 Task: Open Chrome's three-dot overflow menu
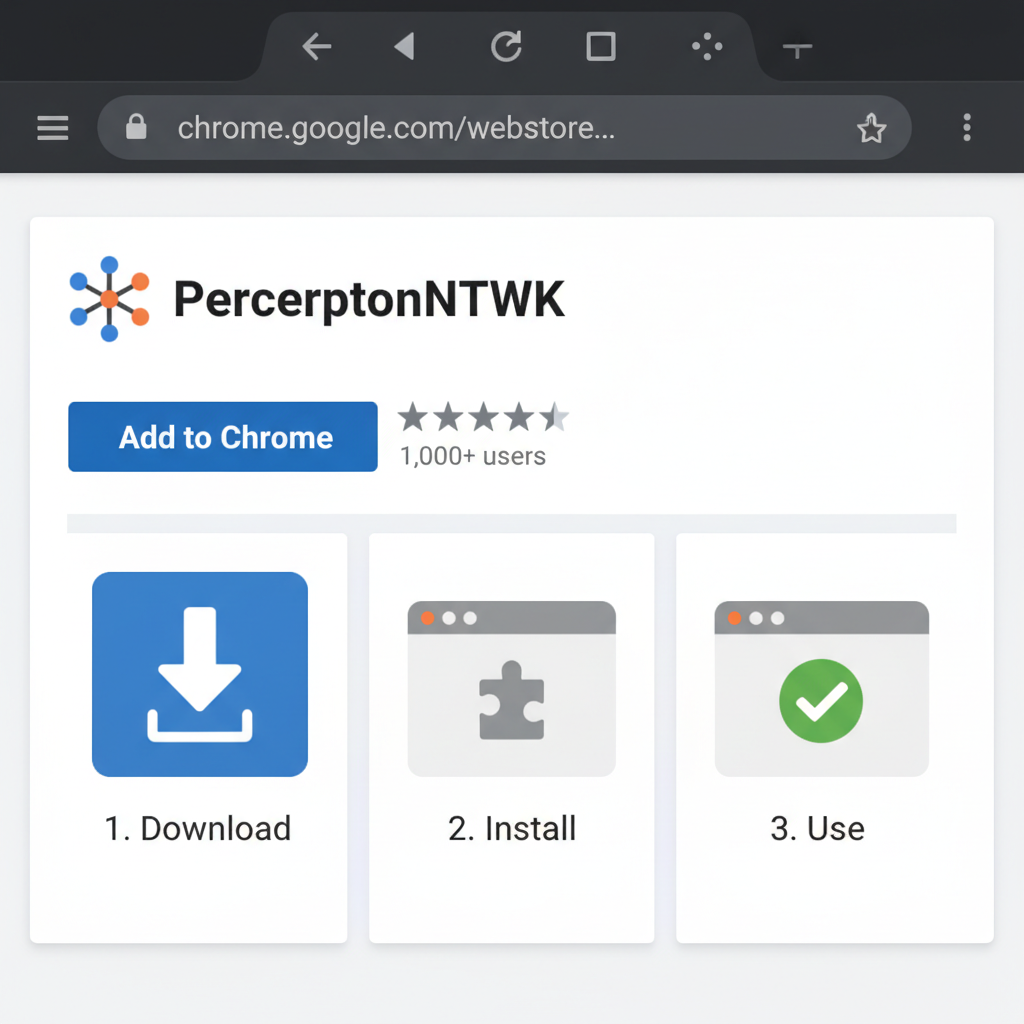pyautogui.click(x=966, y=127)
